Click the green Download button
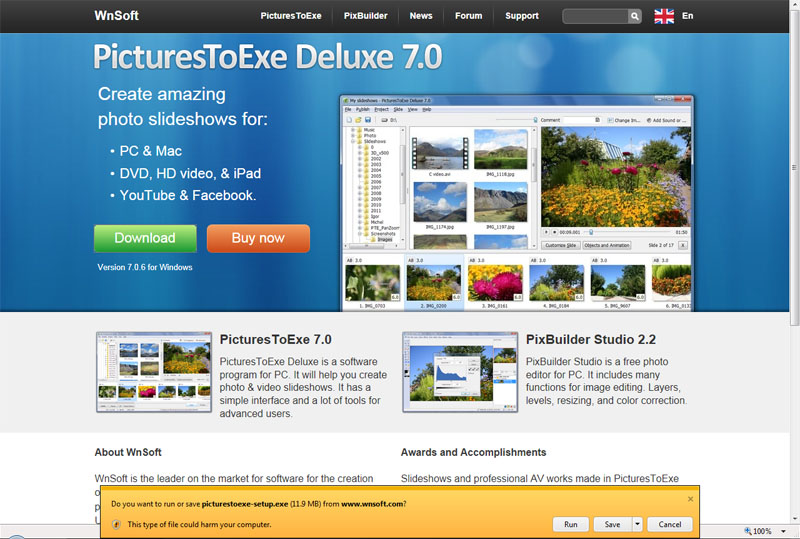 145,238
